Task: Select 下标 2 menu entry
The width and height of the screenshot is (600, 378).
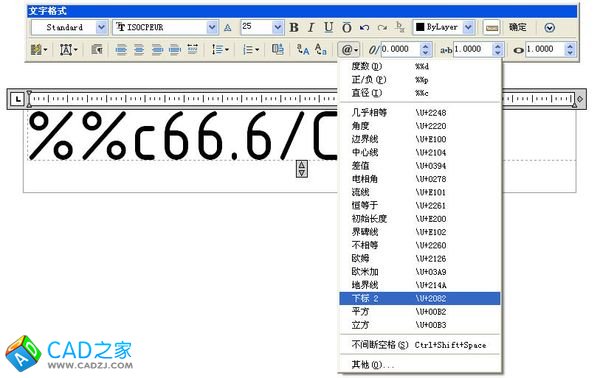Action: [419, 298]
